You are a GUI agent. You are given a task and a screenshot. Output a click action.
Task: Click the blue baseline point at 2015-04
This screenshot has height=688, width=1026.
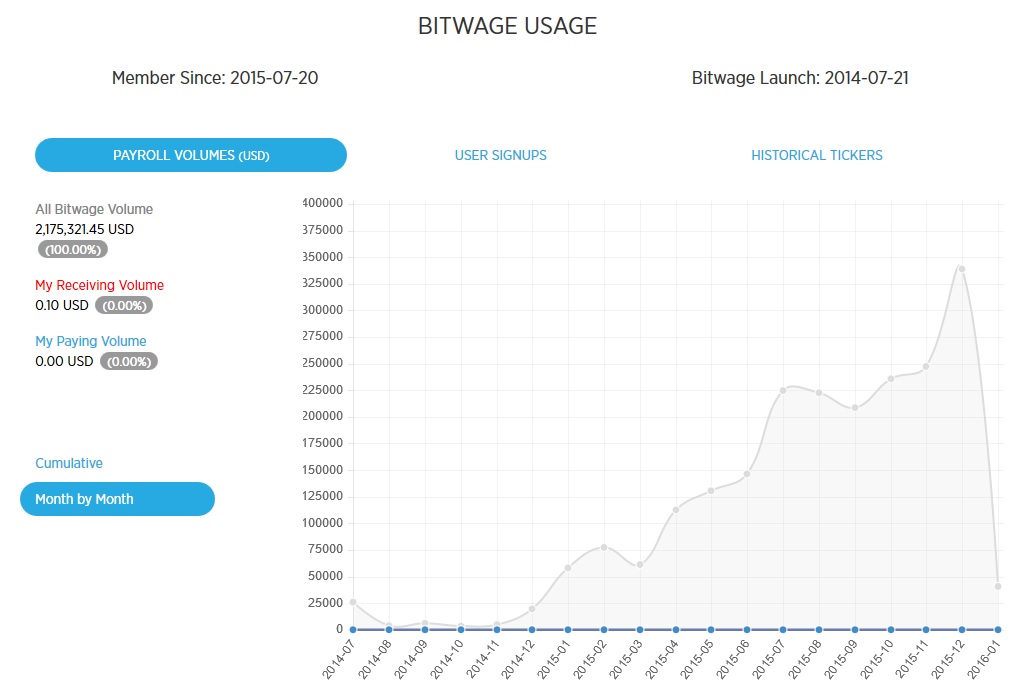click(x=676, y=629)
